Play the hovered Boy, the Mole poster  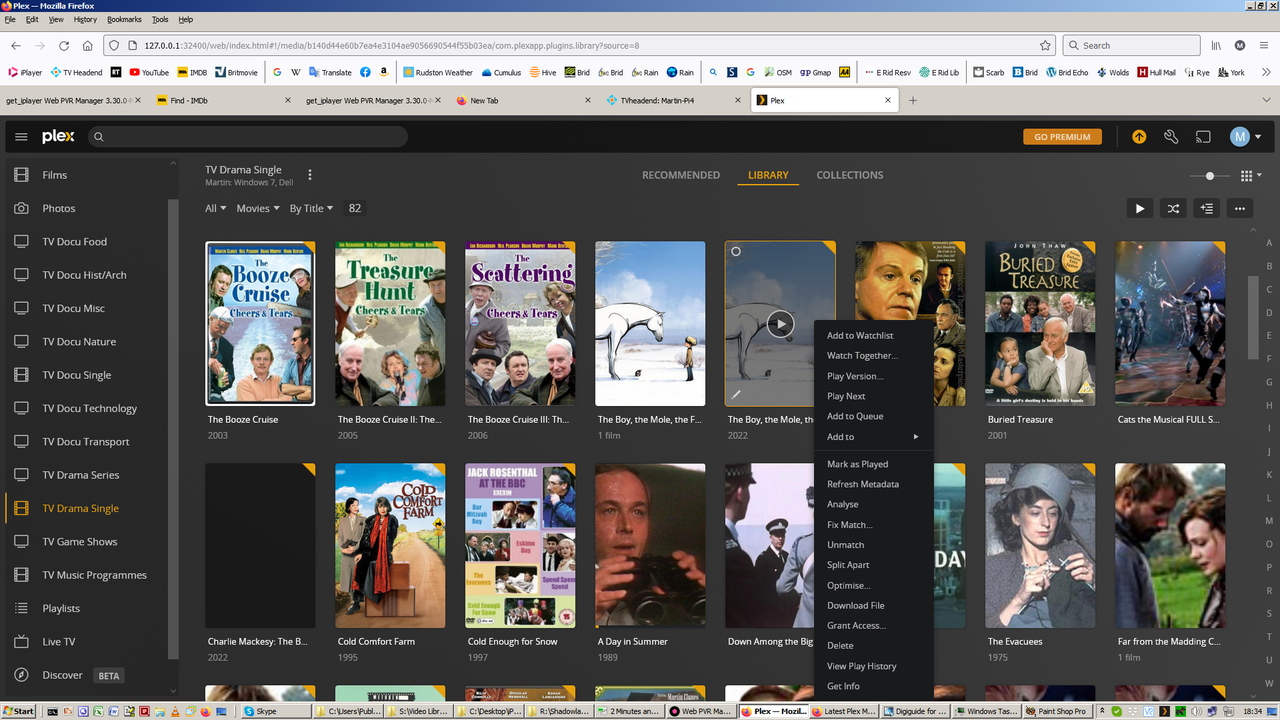(x=780, y=323)
